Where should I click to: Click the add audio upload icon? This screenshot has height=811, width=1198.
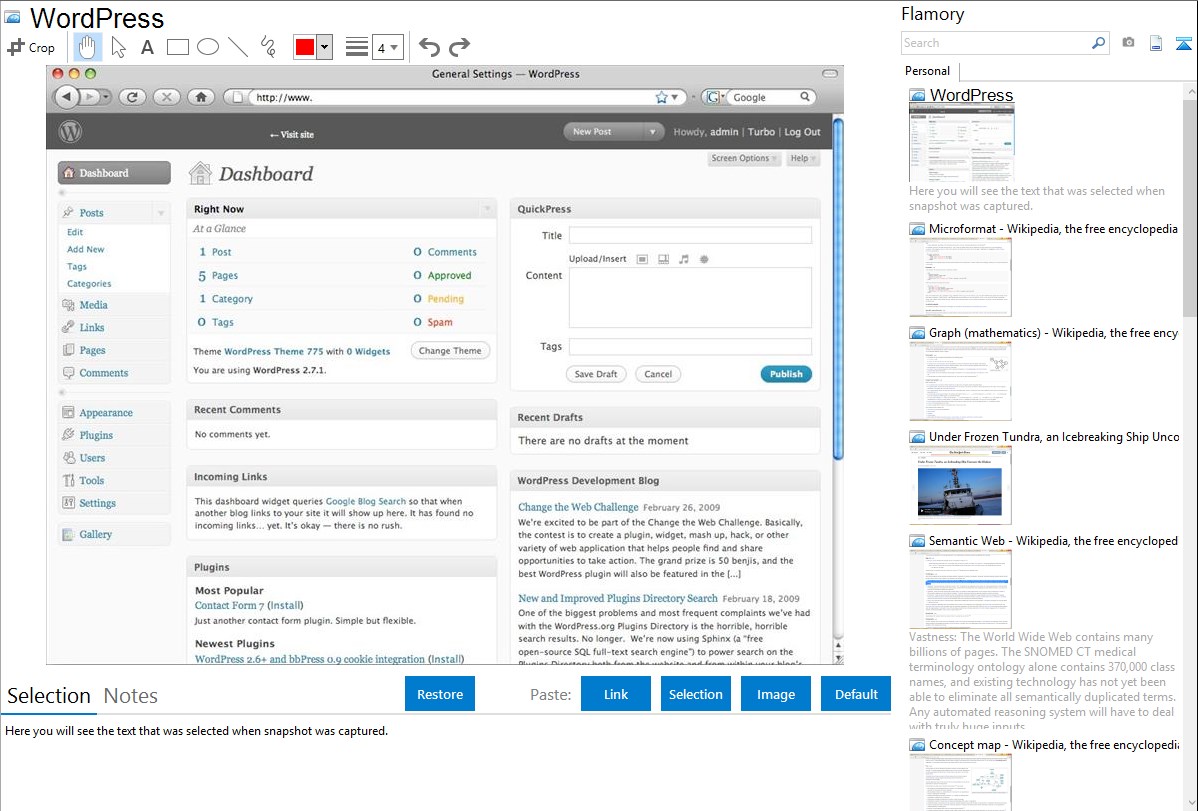(684, 259)
